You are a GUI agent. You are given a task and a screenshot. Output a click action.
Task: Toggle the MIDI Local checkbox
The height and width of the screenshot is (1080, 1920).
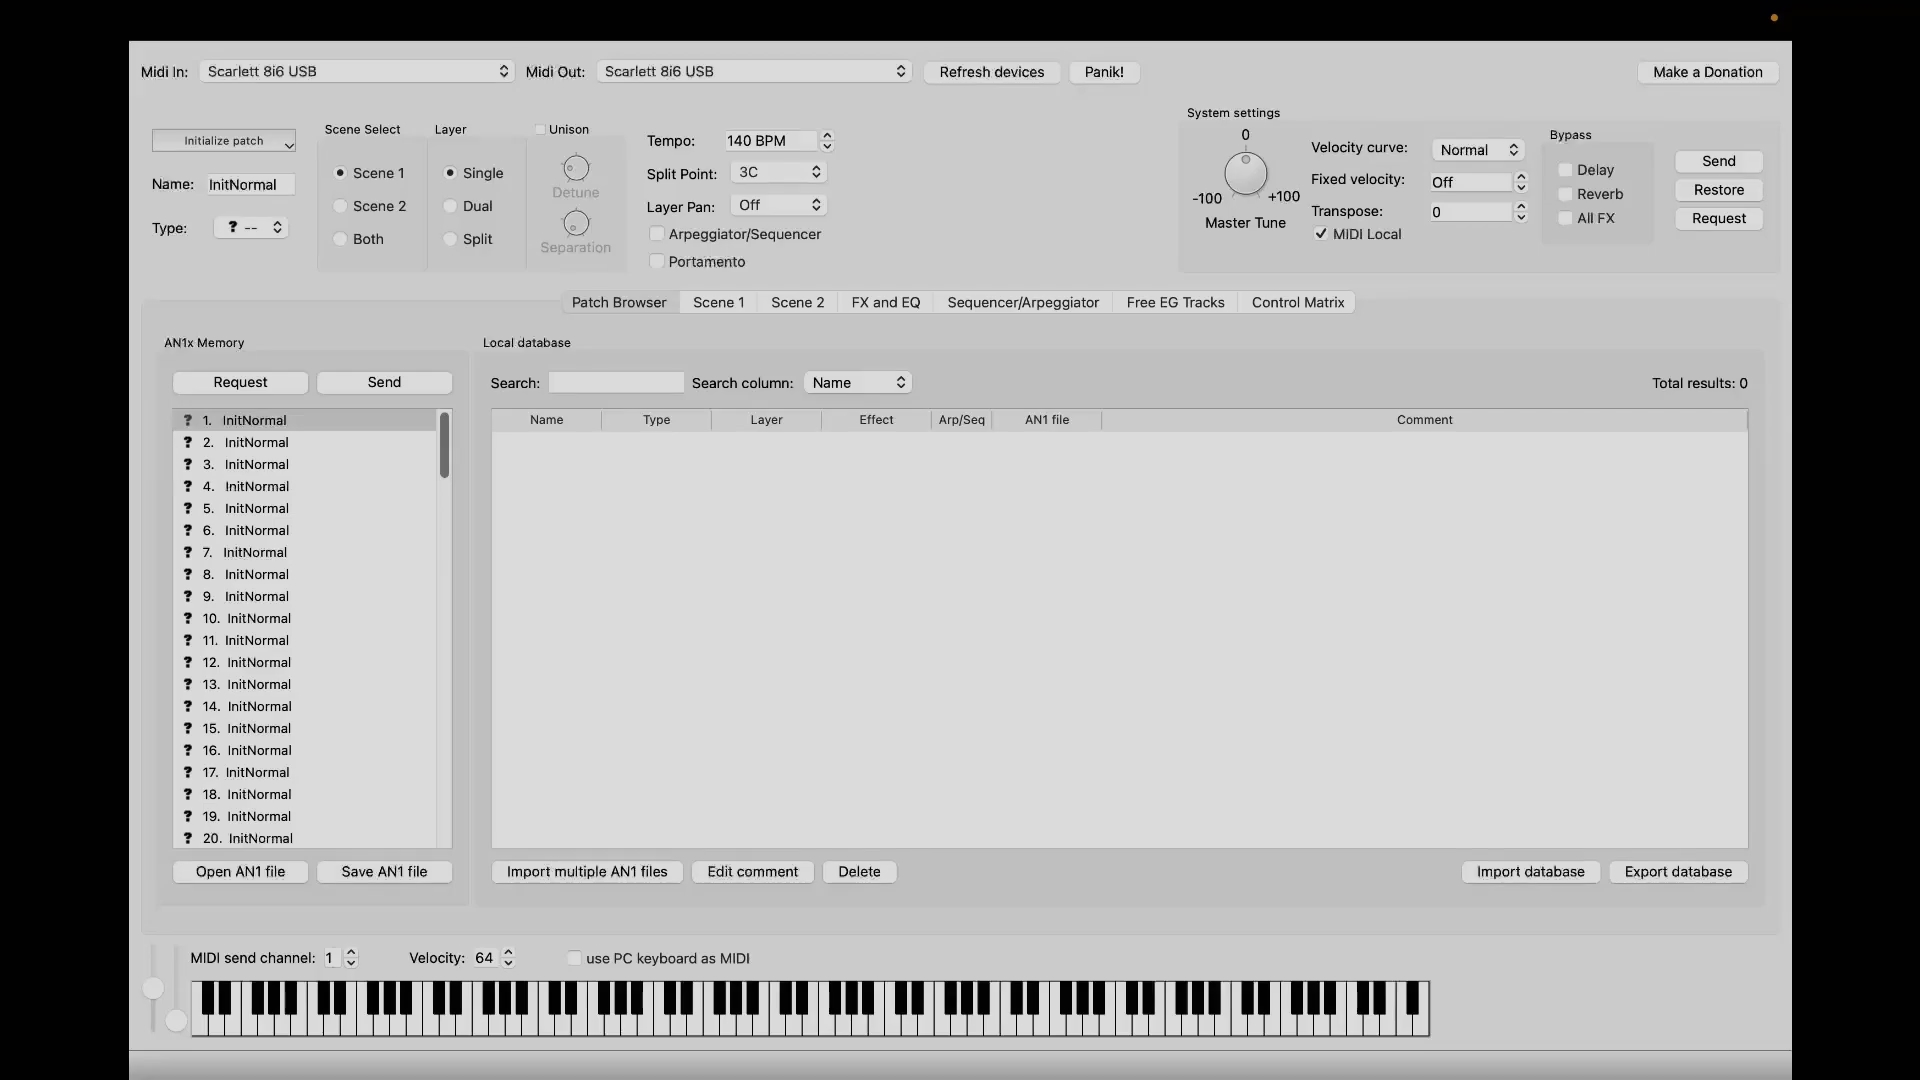(x=1321, y=234)
